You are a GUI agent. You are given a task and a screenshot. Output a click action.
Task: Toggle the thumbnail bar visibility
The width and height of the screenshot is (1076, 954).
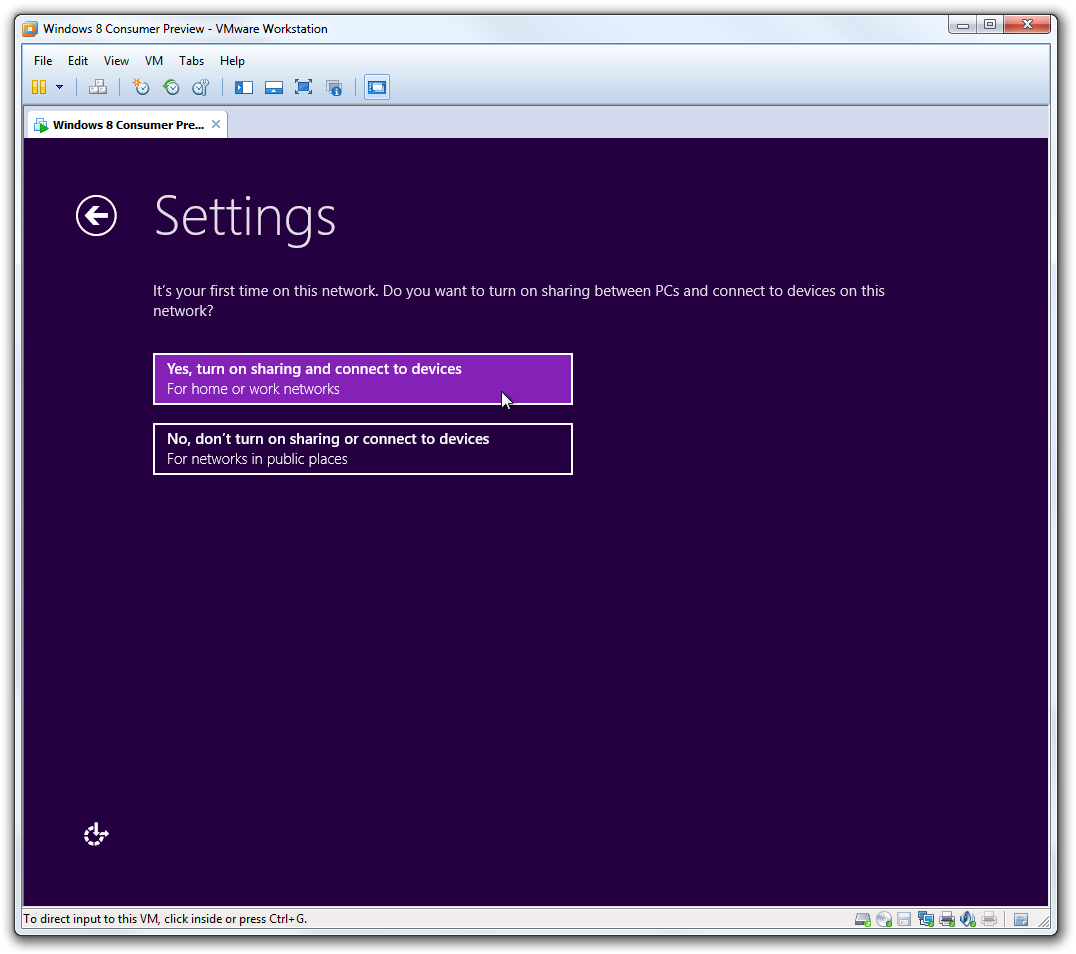click(x=273, y=87)
